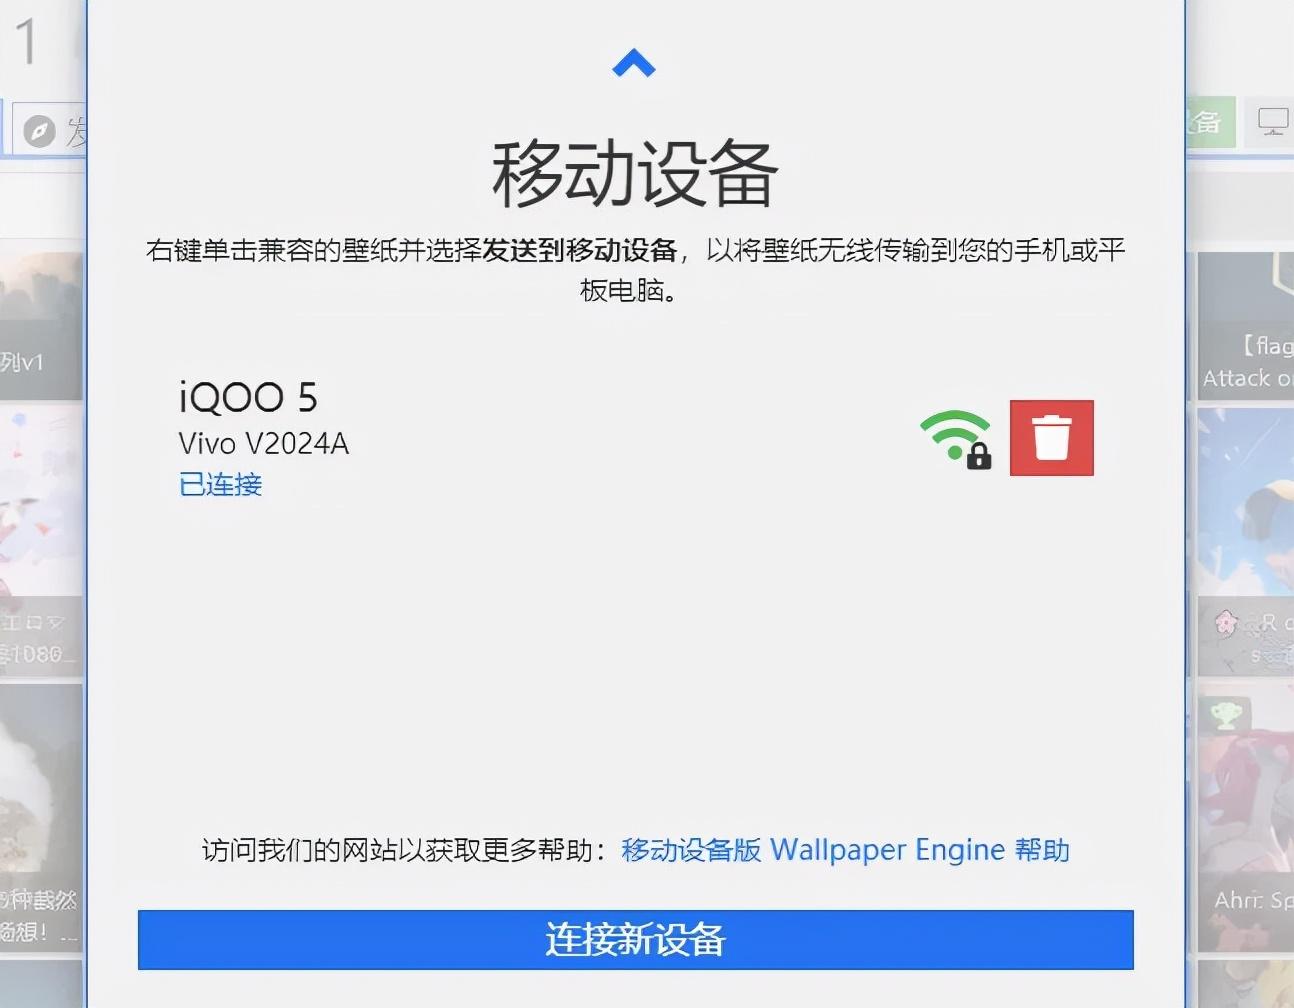Delete the iQOO 5 device with the trash icon
The image size is (1294, 1008).
point(1051,438)
